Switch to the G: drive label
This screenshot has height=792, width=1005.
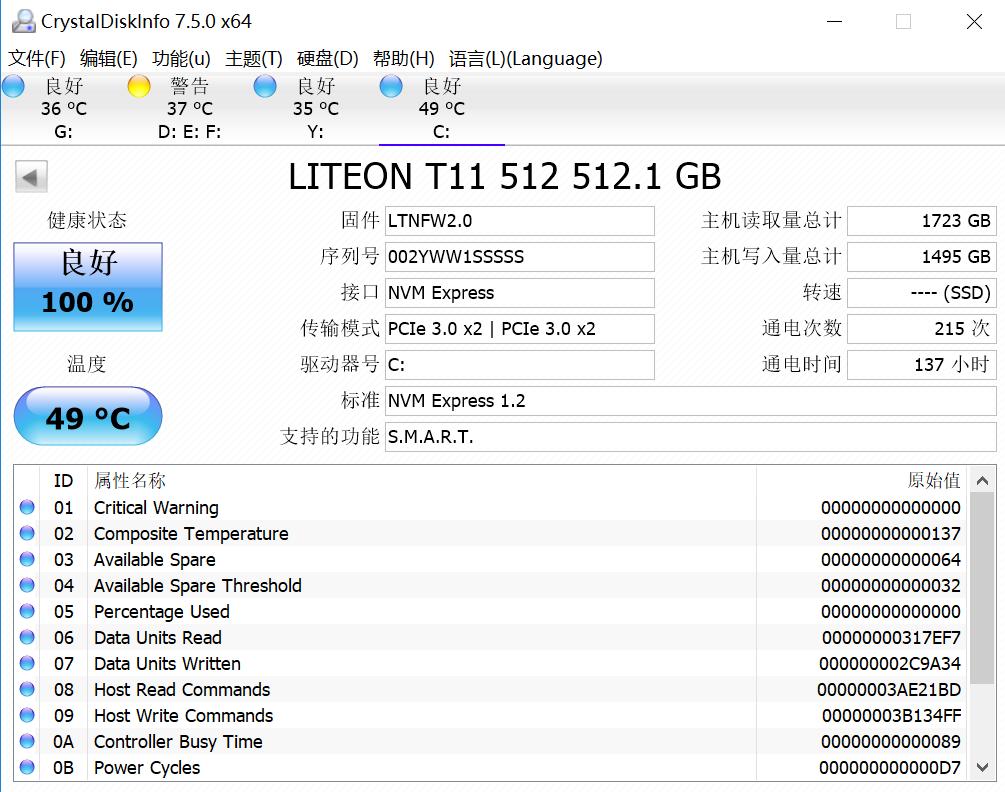point(63,132)
